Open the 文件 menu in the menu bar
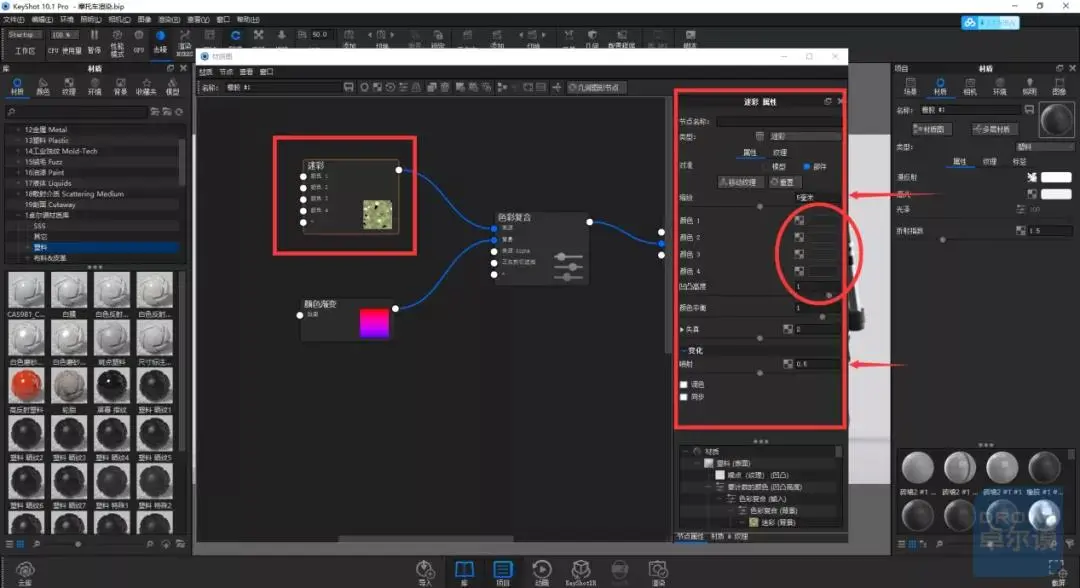 point(13,19)
